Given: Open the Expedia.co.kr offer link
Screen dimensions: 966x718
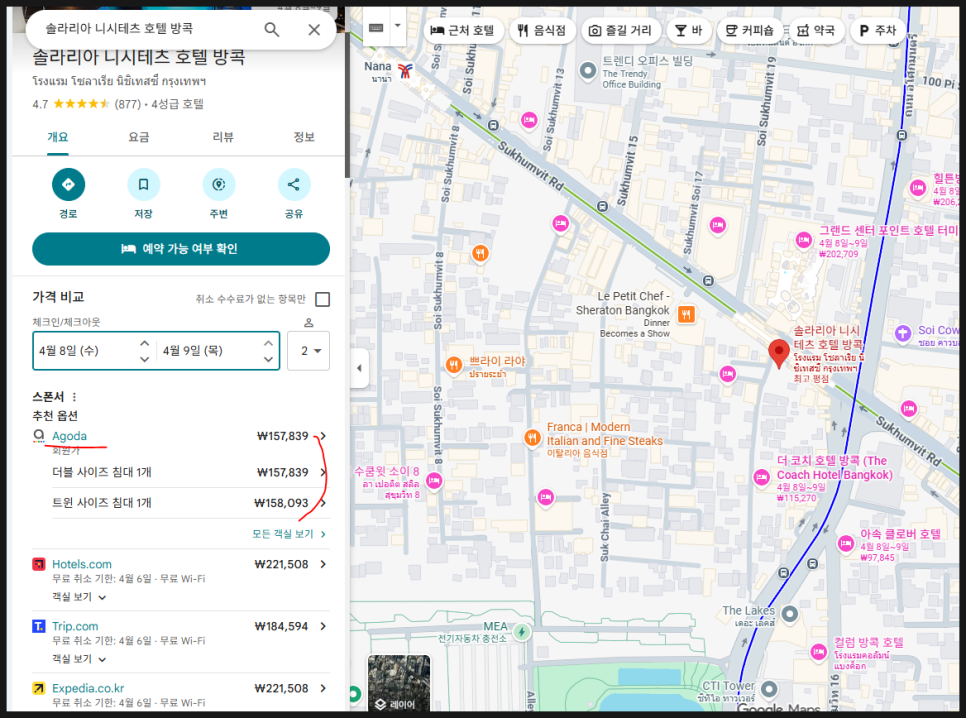Looking at the screenshot, I should [x=88, y=688].
